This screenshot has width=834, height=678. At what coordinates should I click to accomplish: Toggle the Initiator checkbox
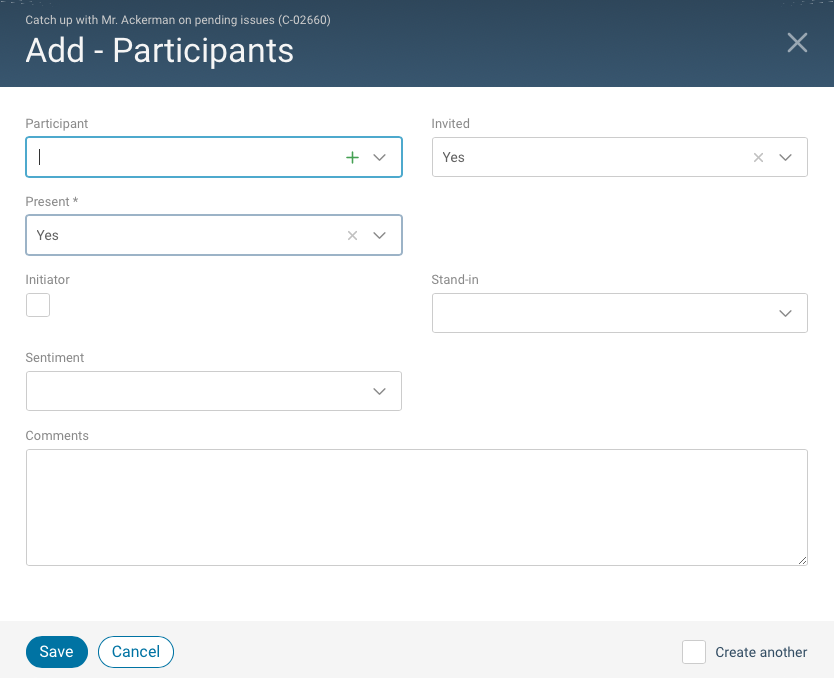(37, 305)
